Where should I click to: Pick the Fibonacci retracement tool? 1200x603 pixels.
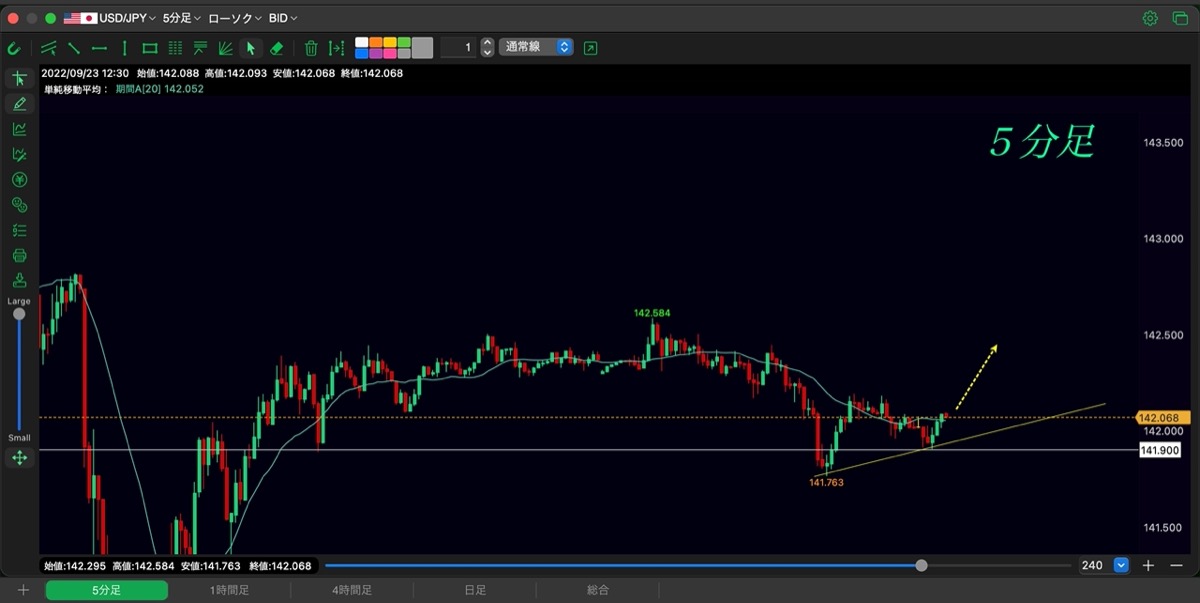click(x=200, y=47)
